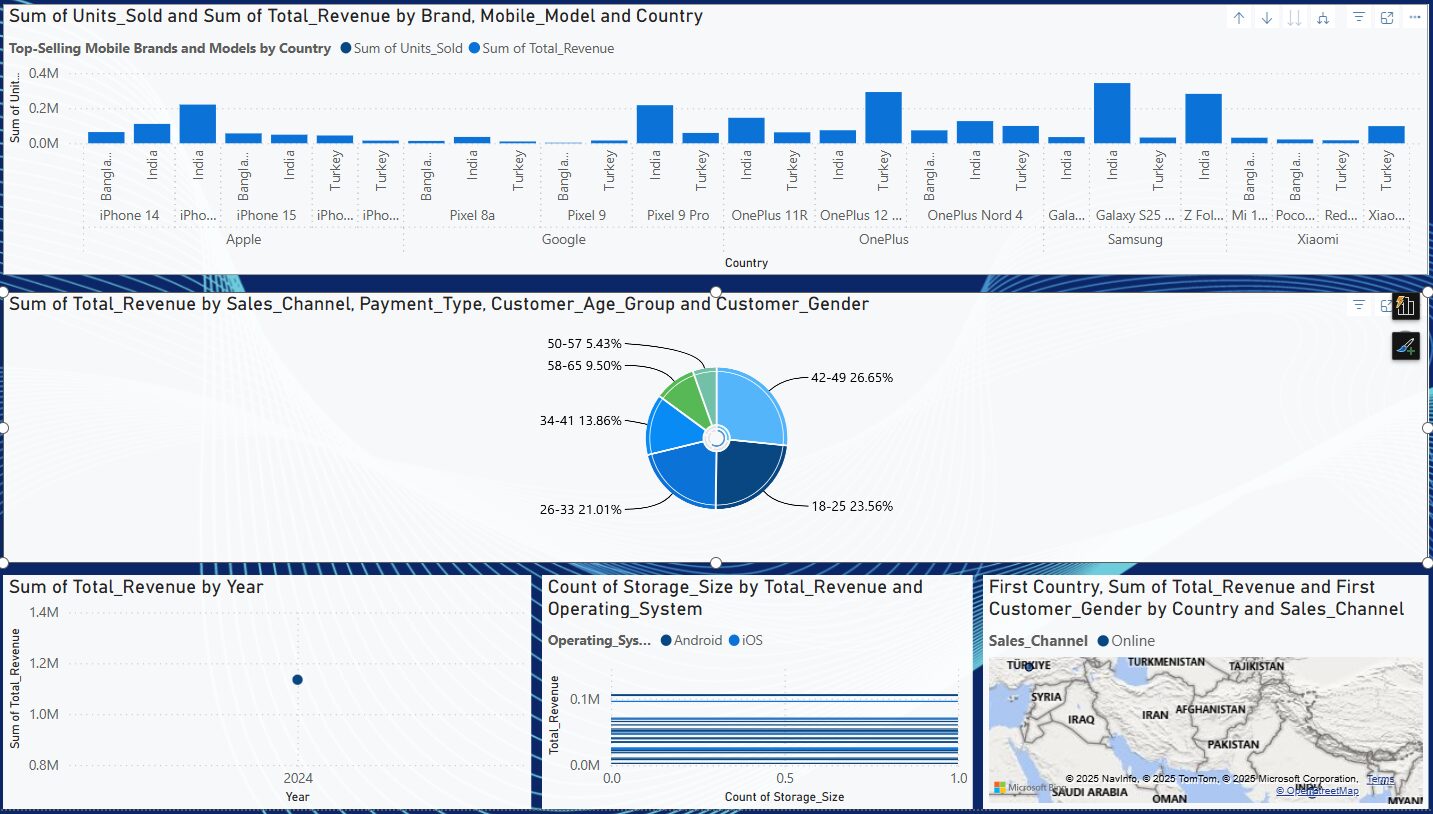Screen dimensions: 1433x814
Task: Click the iPhone 15 axis label
Action: (x=266, y=215)
